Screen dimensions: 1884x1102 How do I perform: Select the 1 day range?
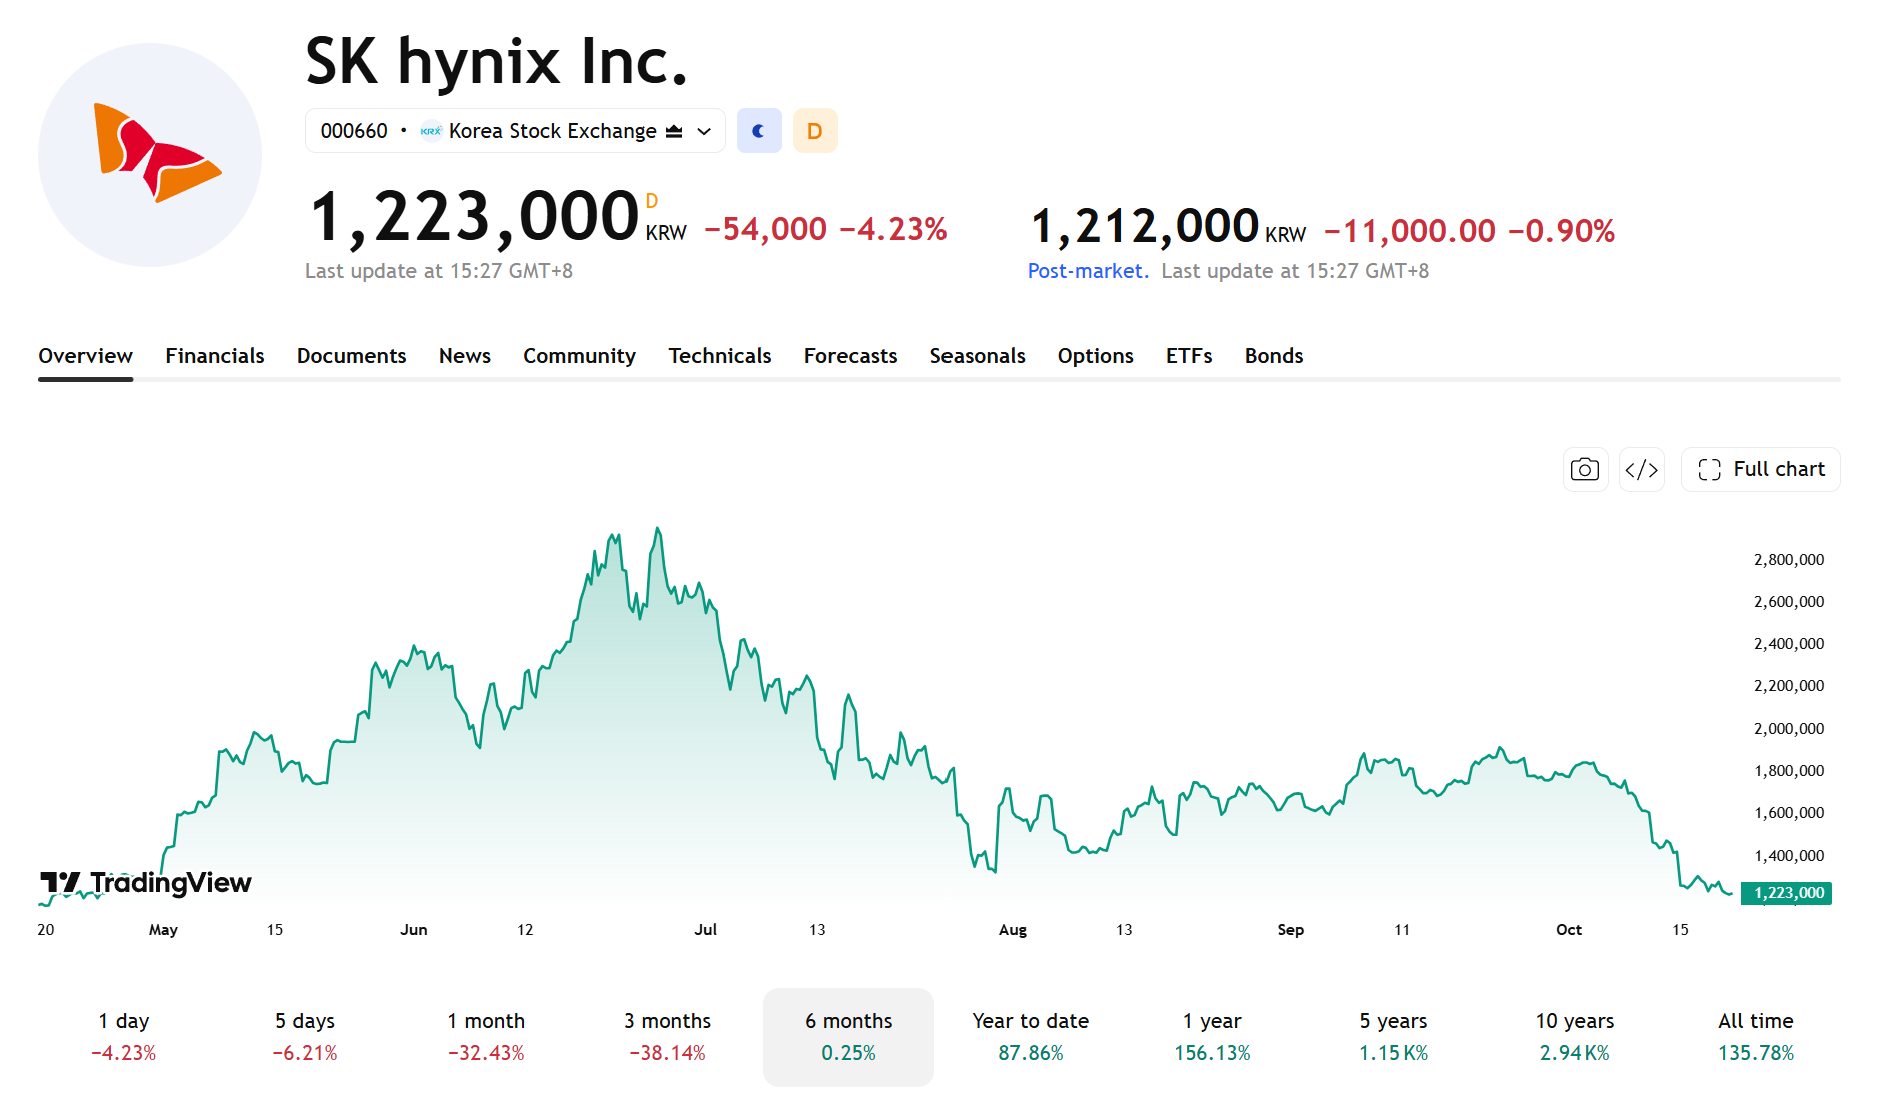[123, 1037]
